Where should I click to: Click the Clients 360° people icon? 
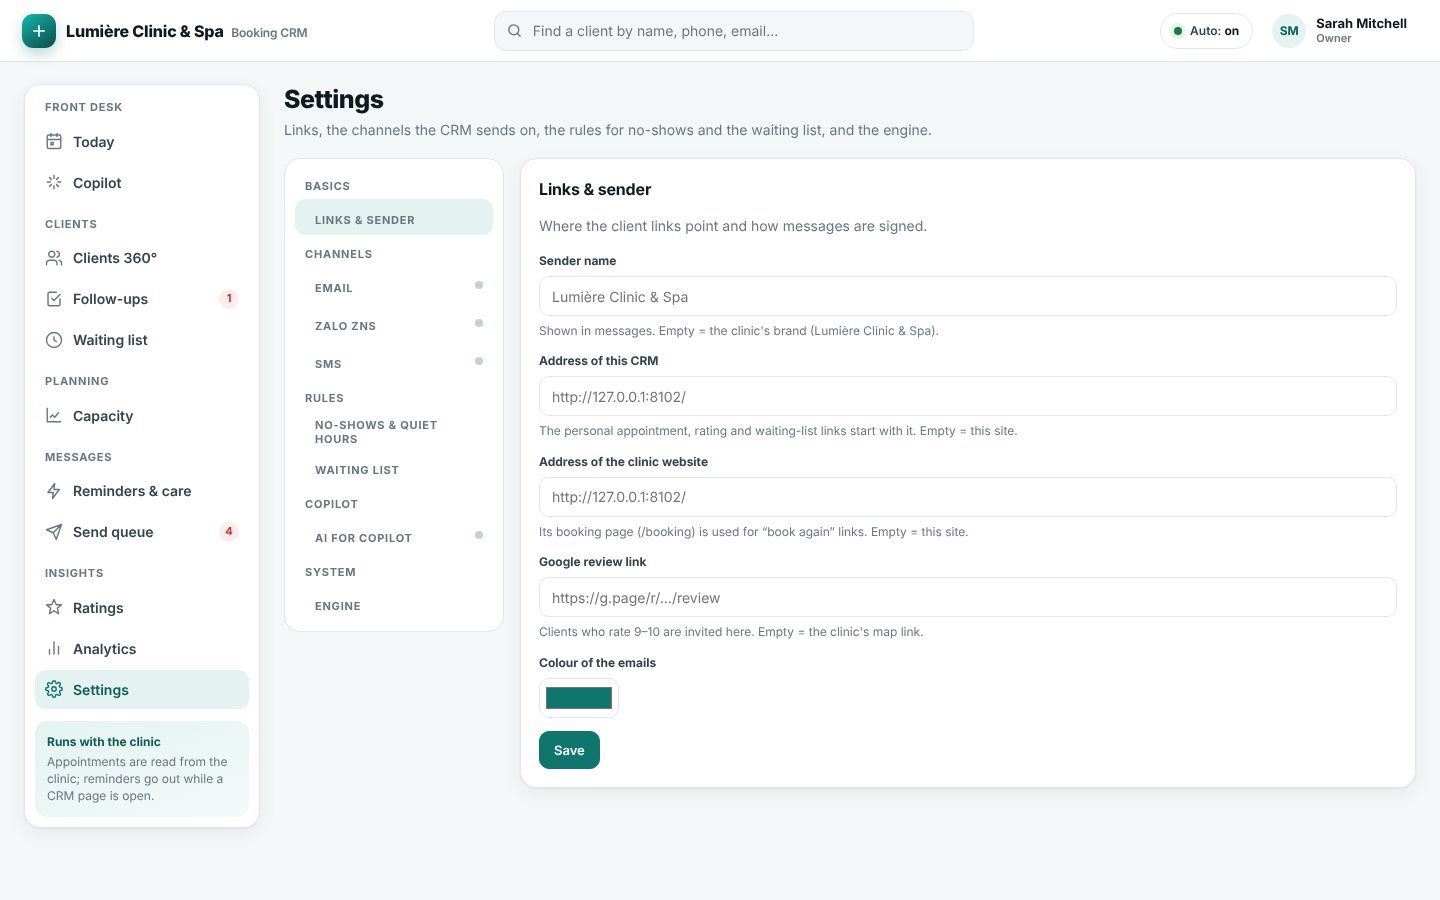tap(54, 258)
